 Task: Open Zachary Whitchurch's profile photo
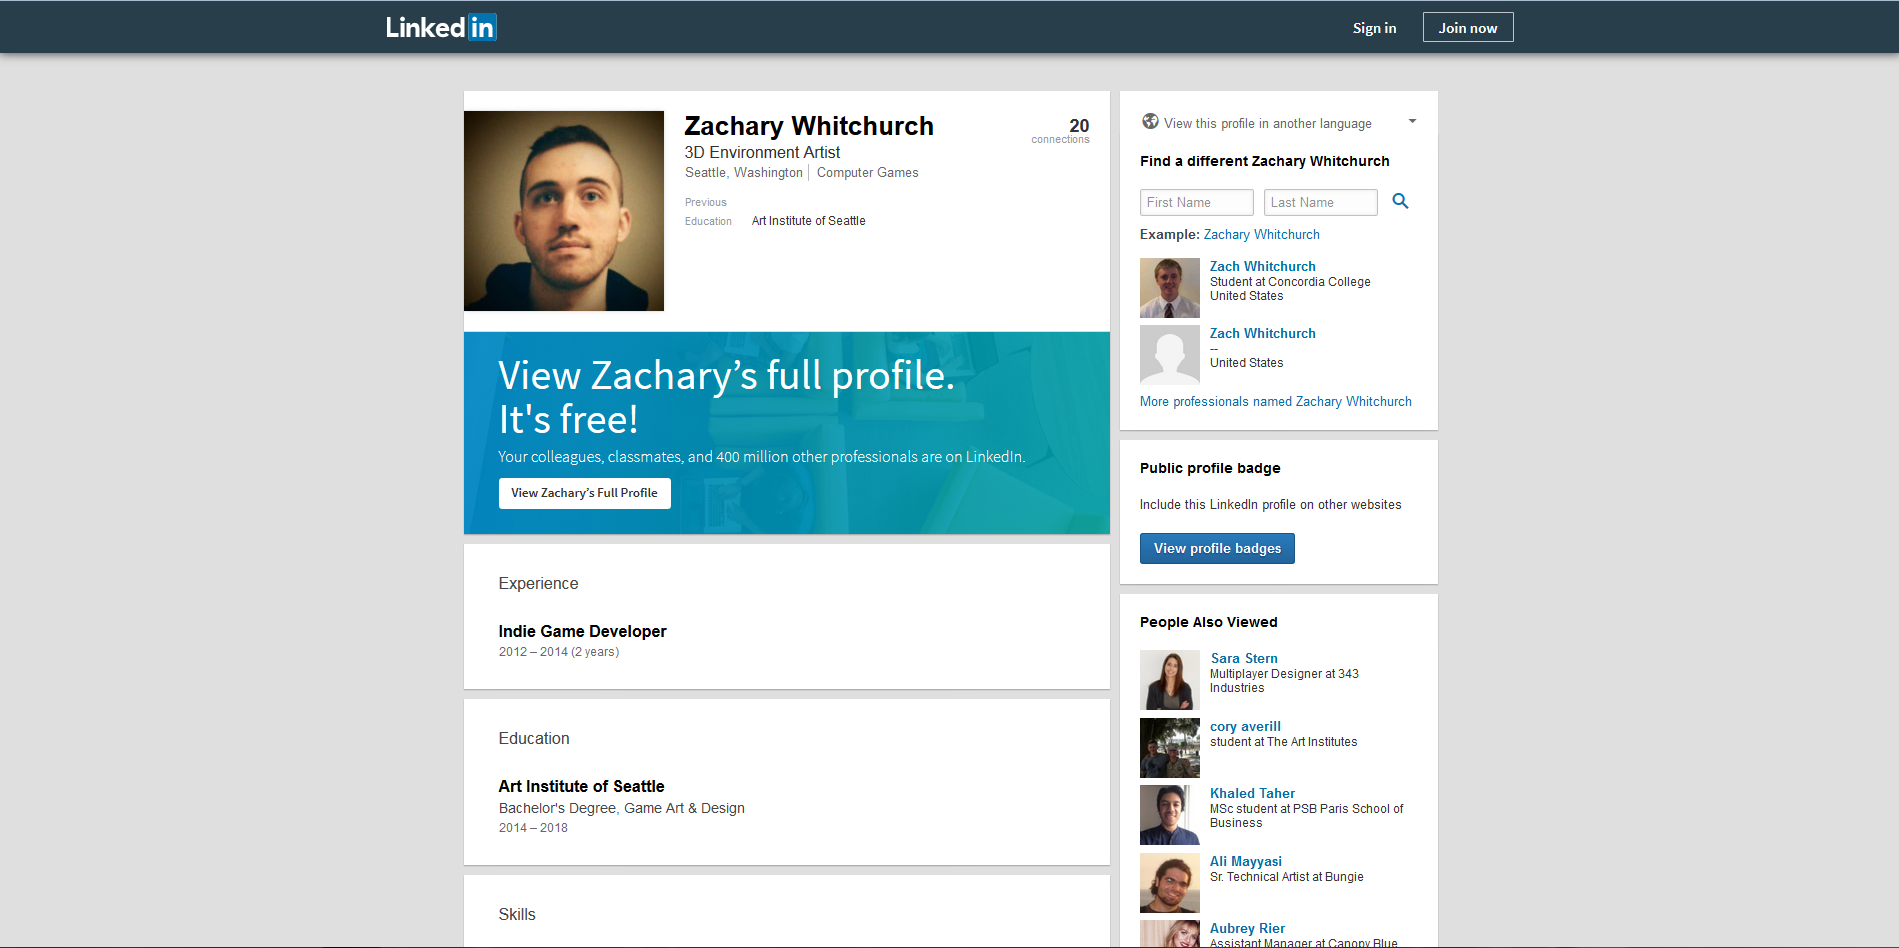(564, 211)
